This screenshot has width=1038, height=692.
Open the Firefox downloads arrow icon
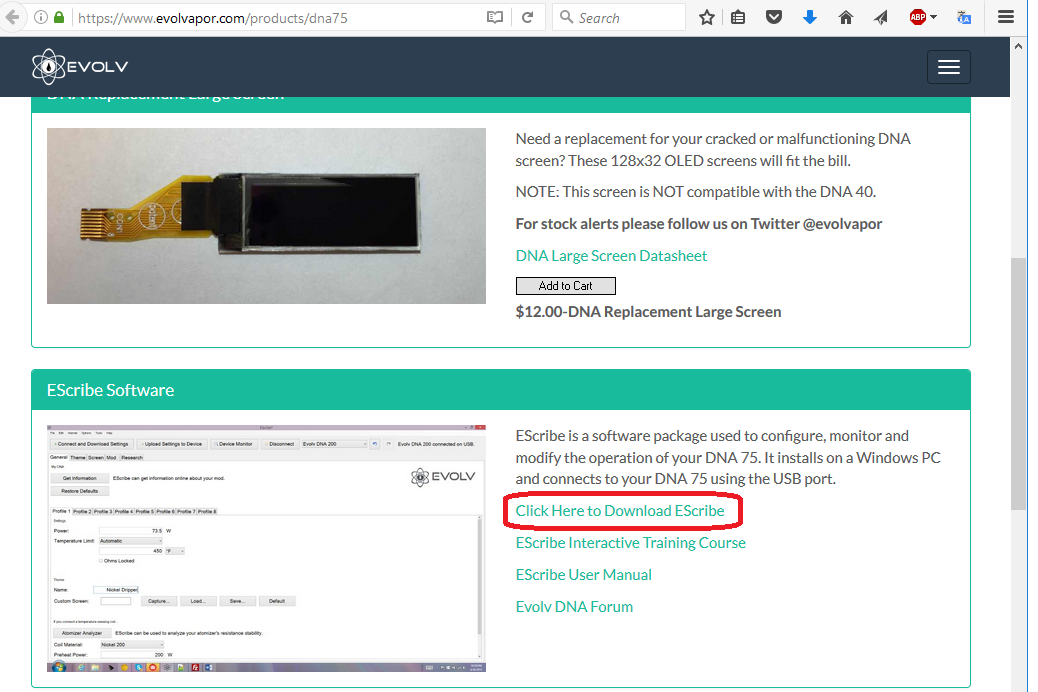[810, 18]
